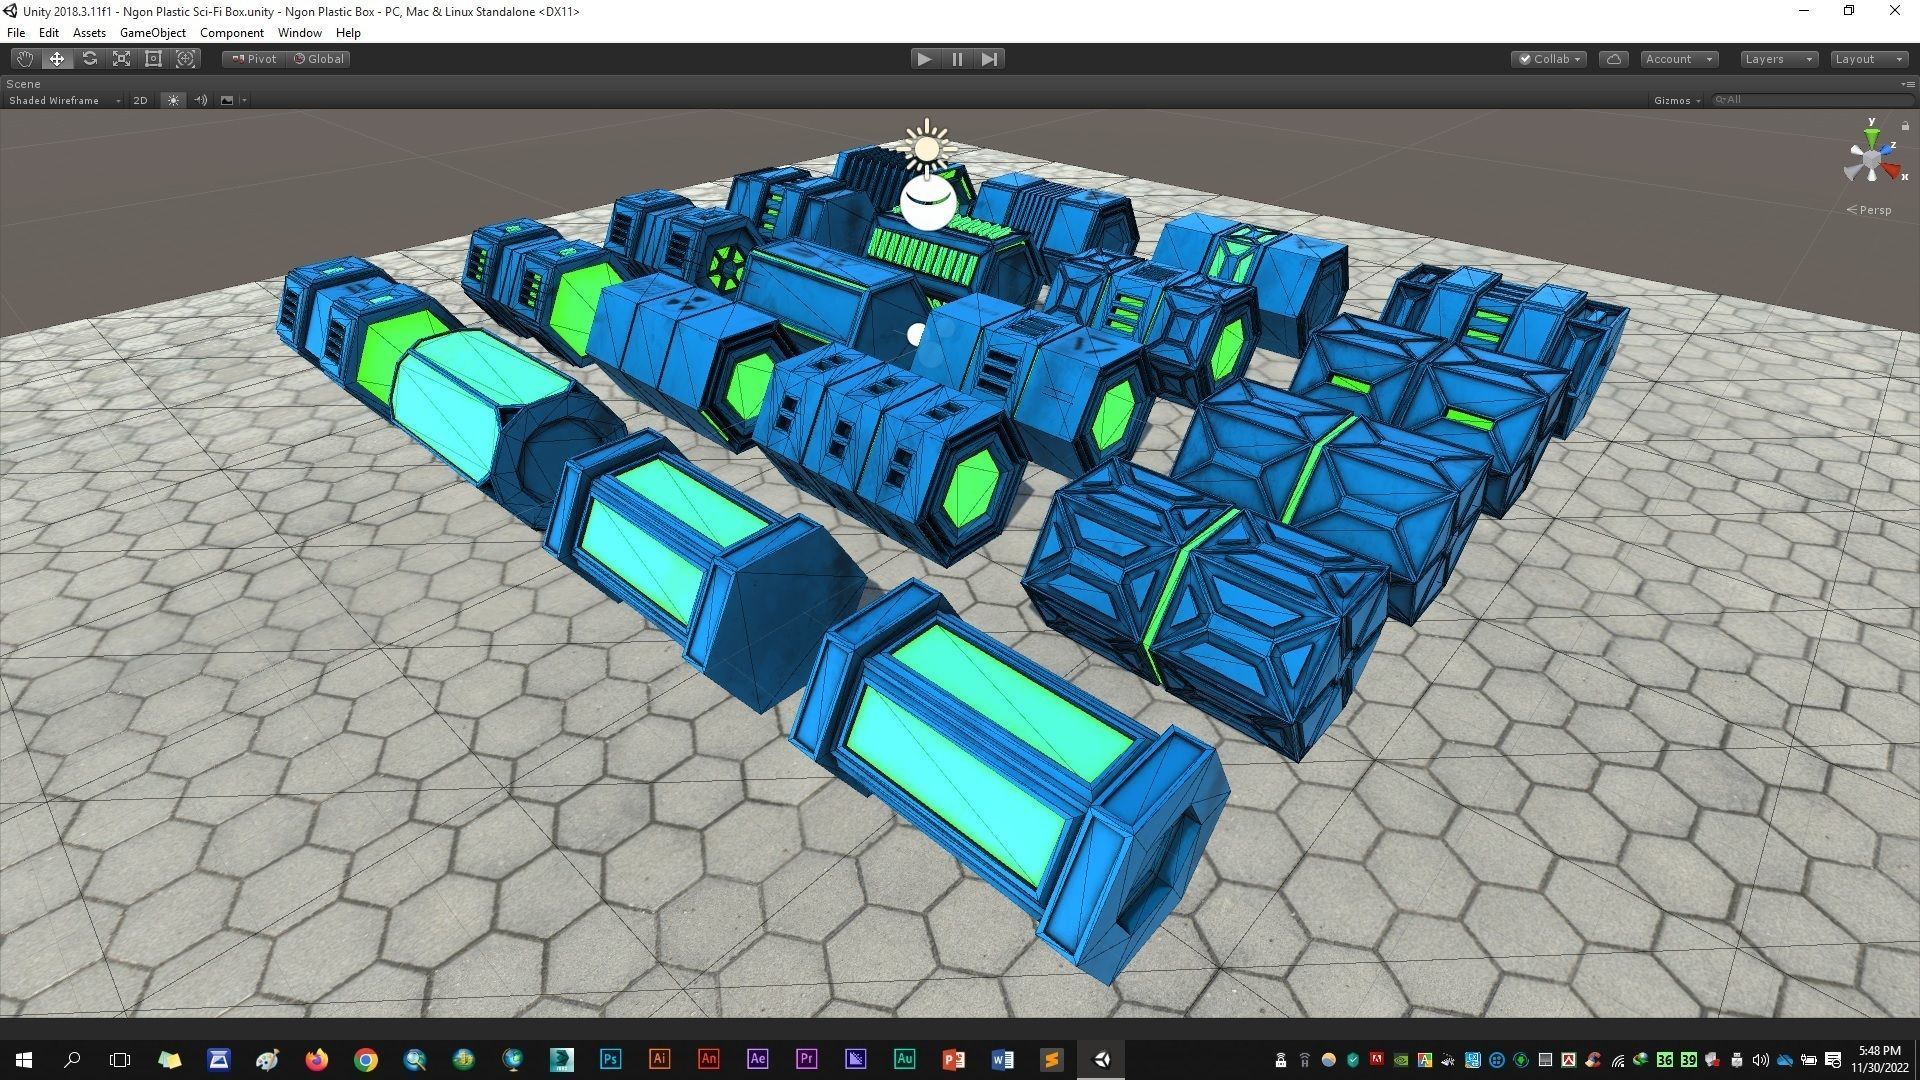Click the Play button
This screenshot has height=1080, width=1920.
[924, 59]
